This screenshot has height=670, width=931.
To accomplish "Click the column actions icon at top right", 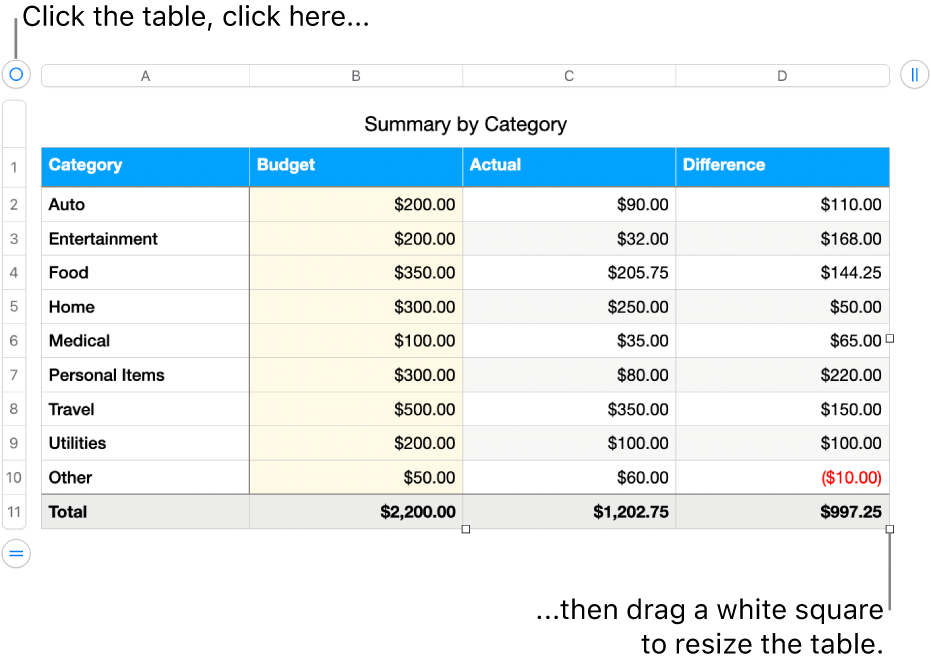I will pos(915,74).
